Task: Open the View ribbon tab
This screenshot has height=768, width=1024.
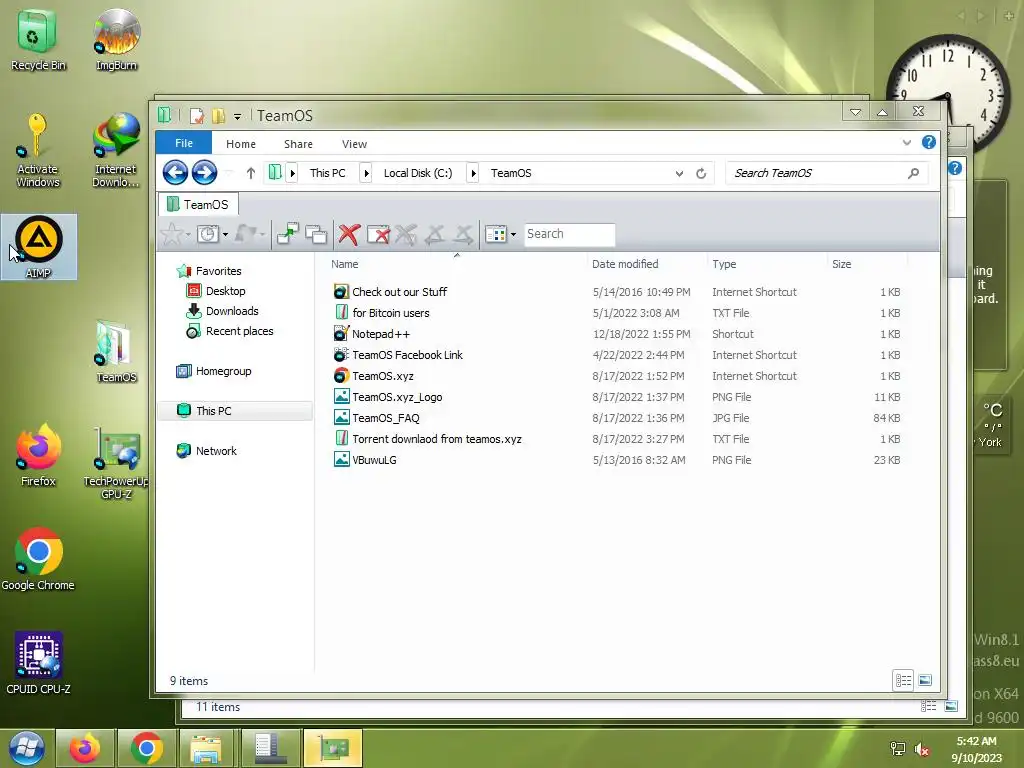Action: 354,144
